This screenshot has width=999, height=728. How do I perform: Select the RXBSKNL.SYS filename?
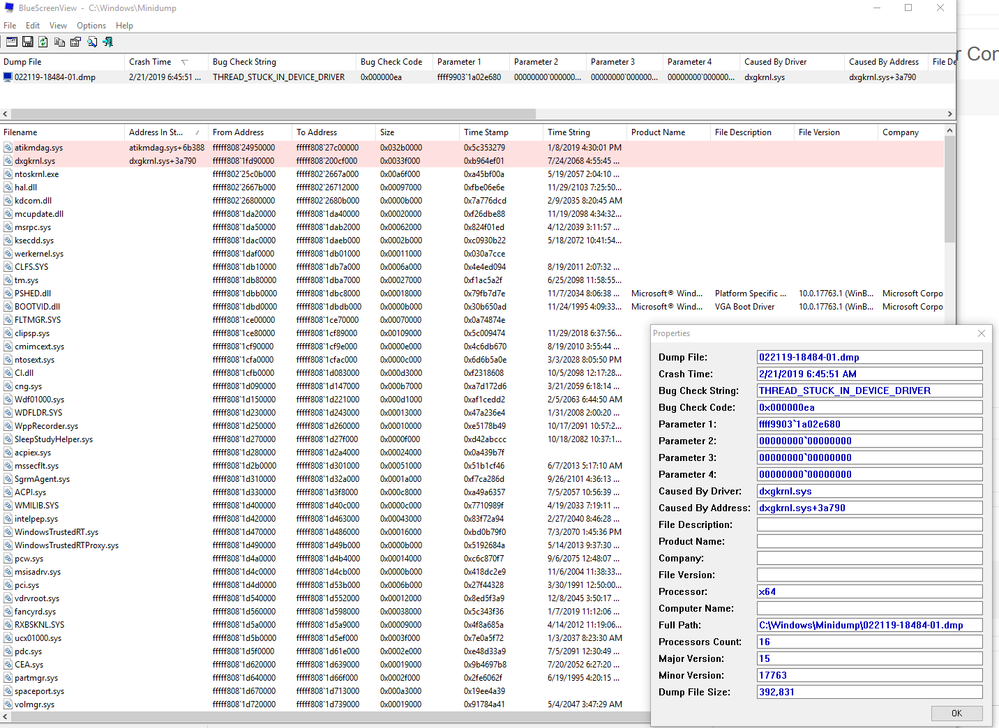40,625
